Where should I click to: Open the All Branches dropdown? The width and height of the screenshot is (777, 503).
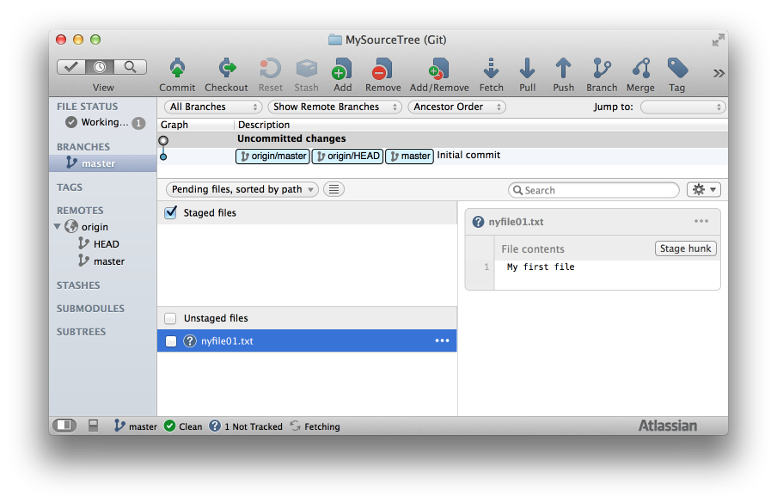coord(213,107)
